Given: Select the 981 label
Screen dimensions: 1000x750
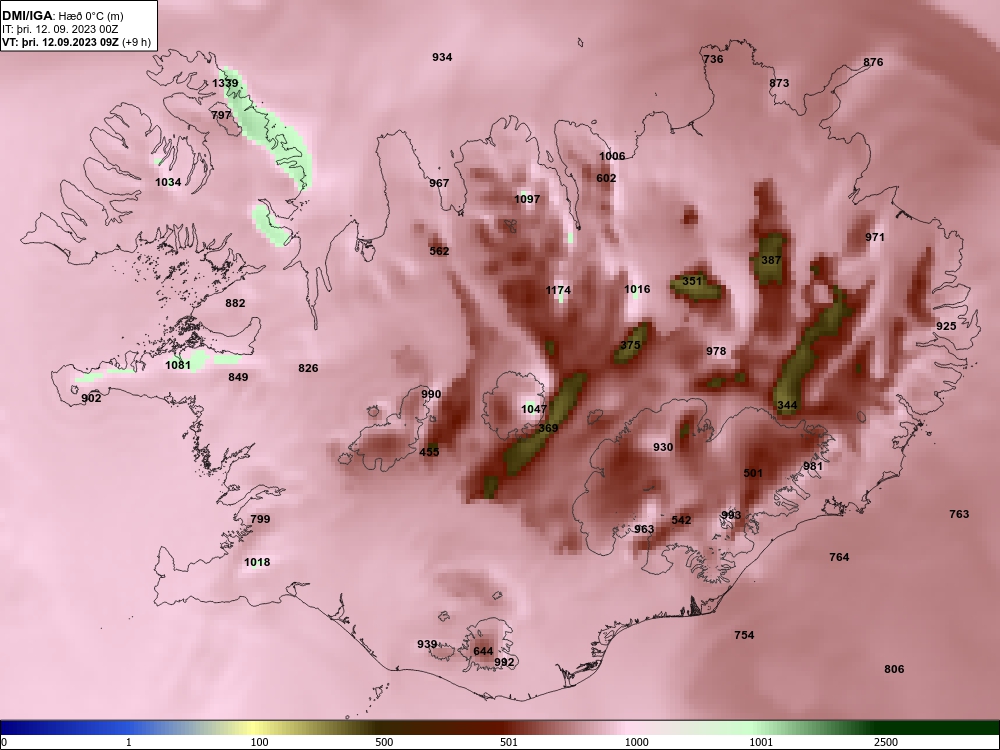Looking at the screenshot, I should pos(813,467).
